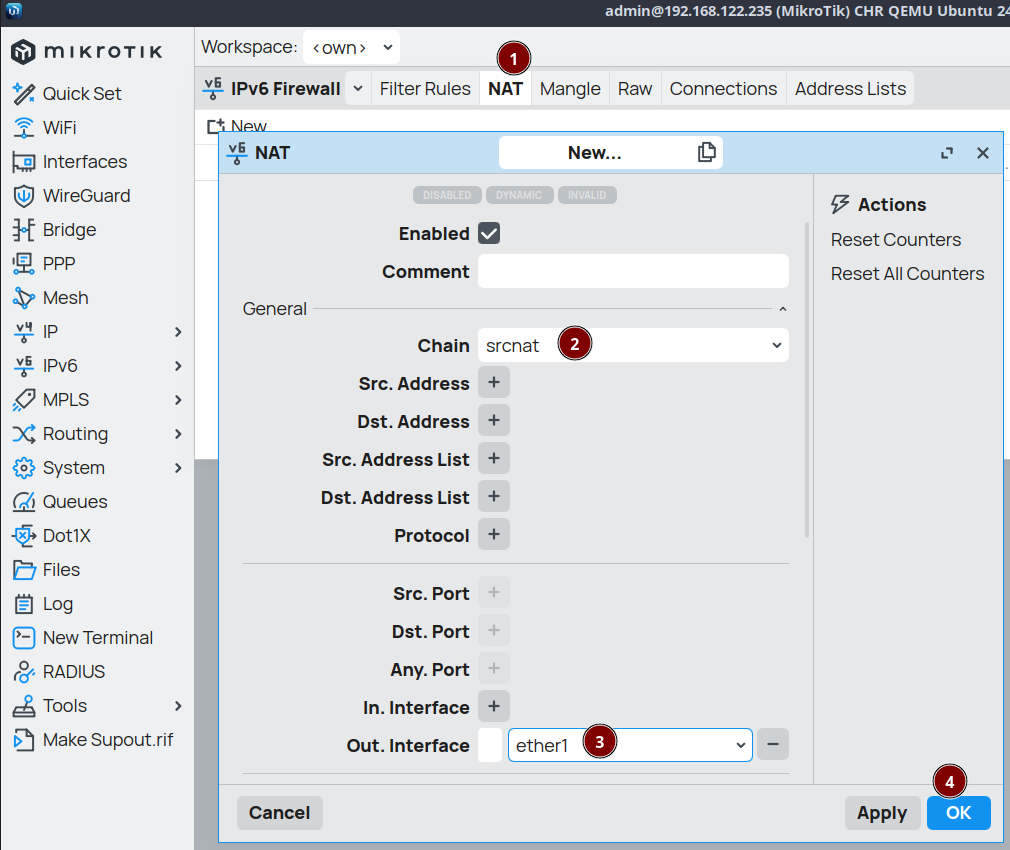Click the Apply button
This screenshot has height=850, width=1010.
881,813
